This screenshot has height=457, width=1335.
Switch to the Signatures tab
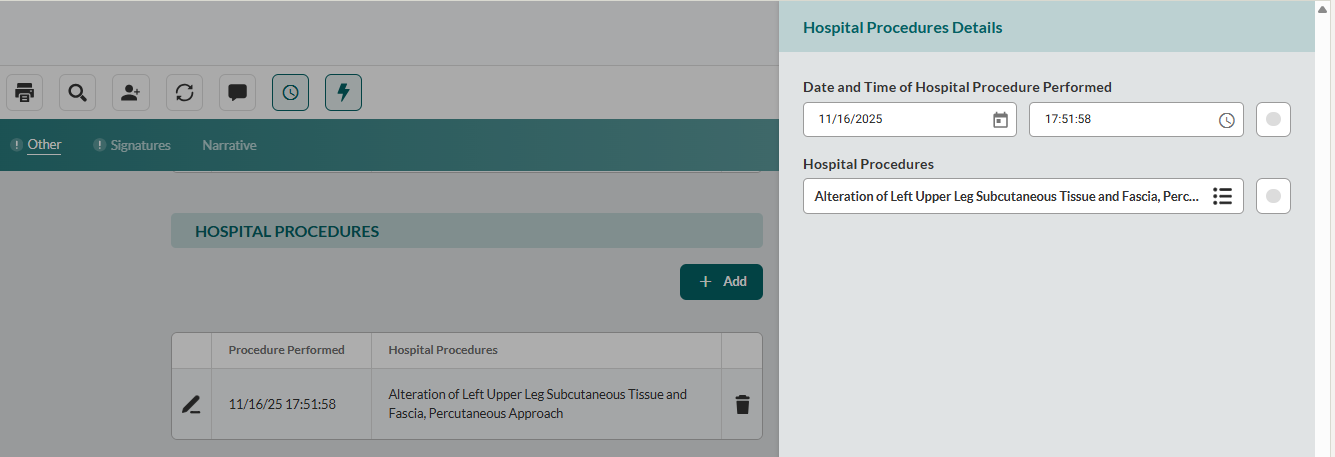140,145
